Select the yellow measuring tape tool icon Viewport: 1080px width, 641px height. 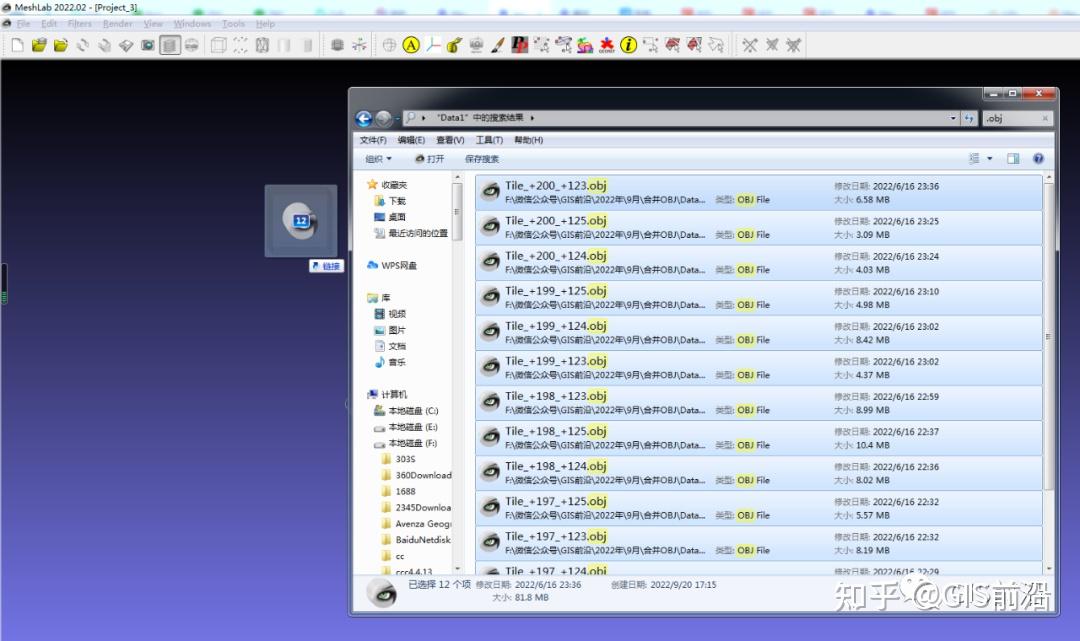pyautogui.click(x=452, y=45)
